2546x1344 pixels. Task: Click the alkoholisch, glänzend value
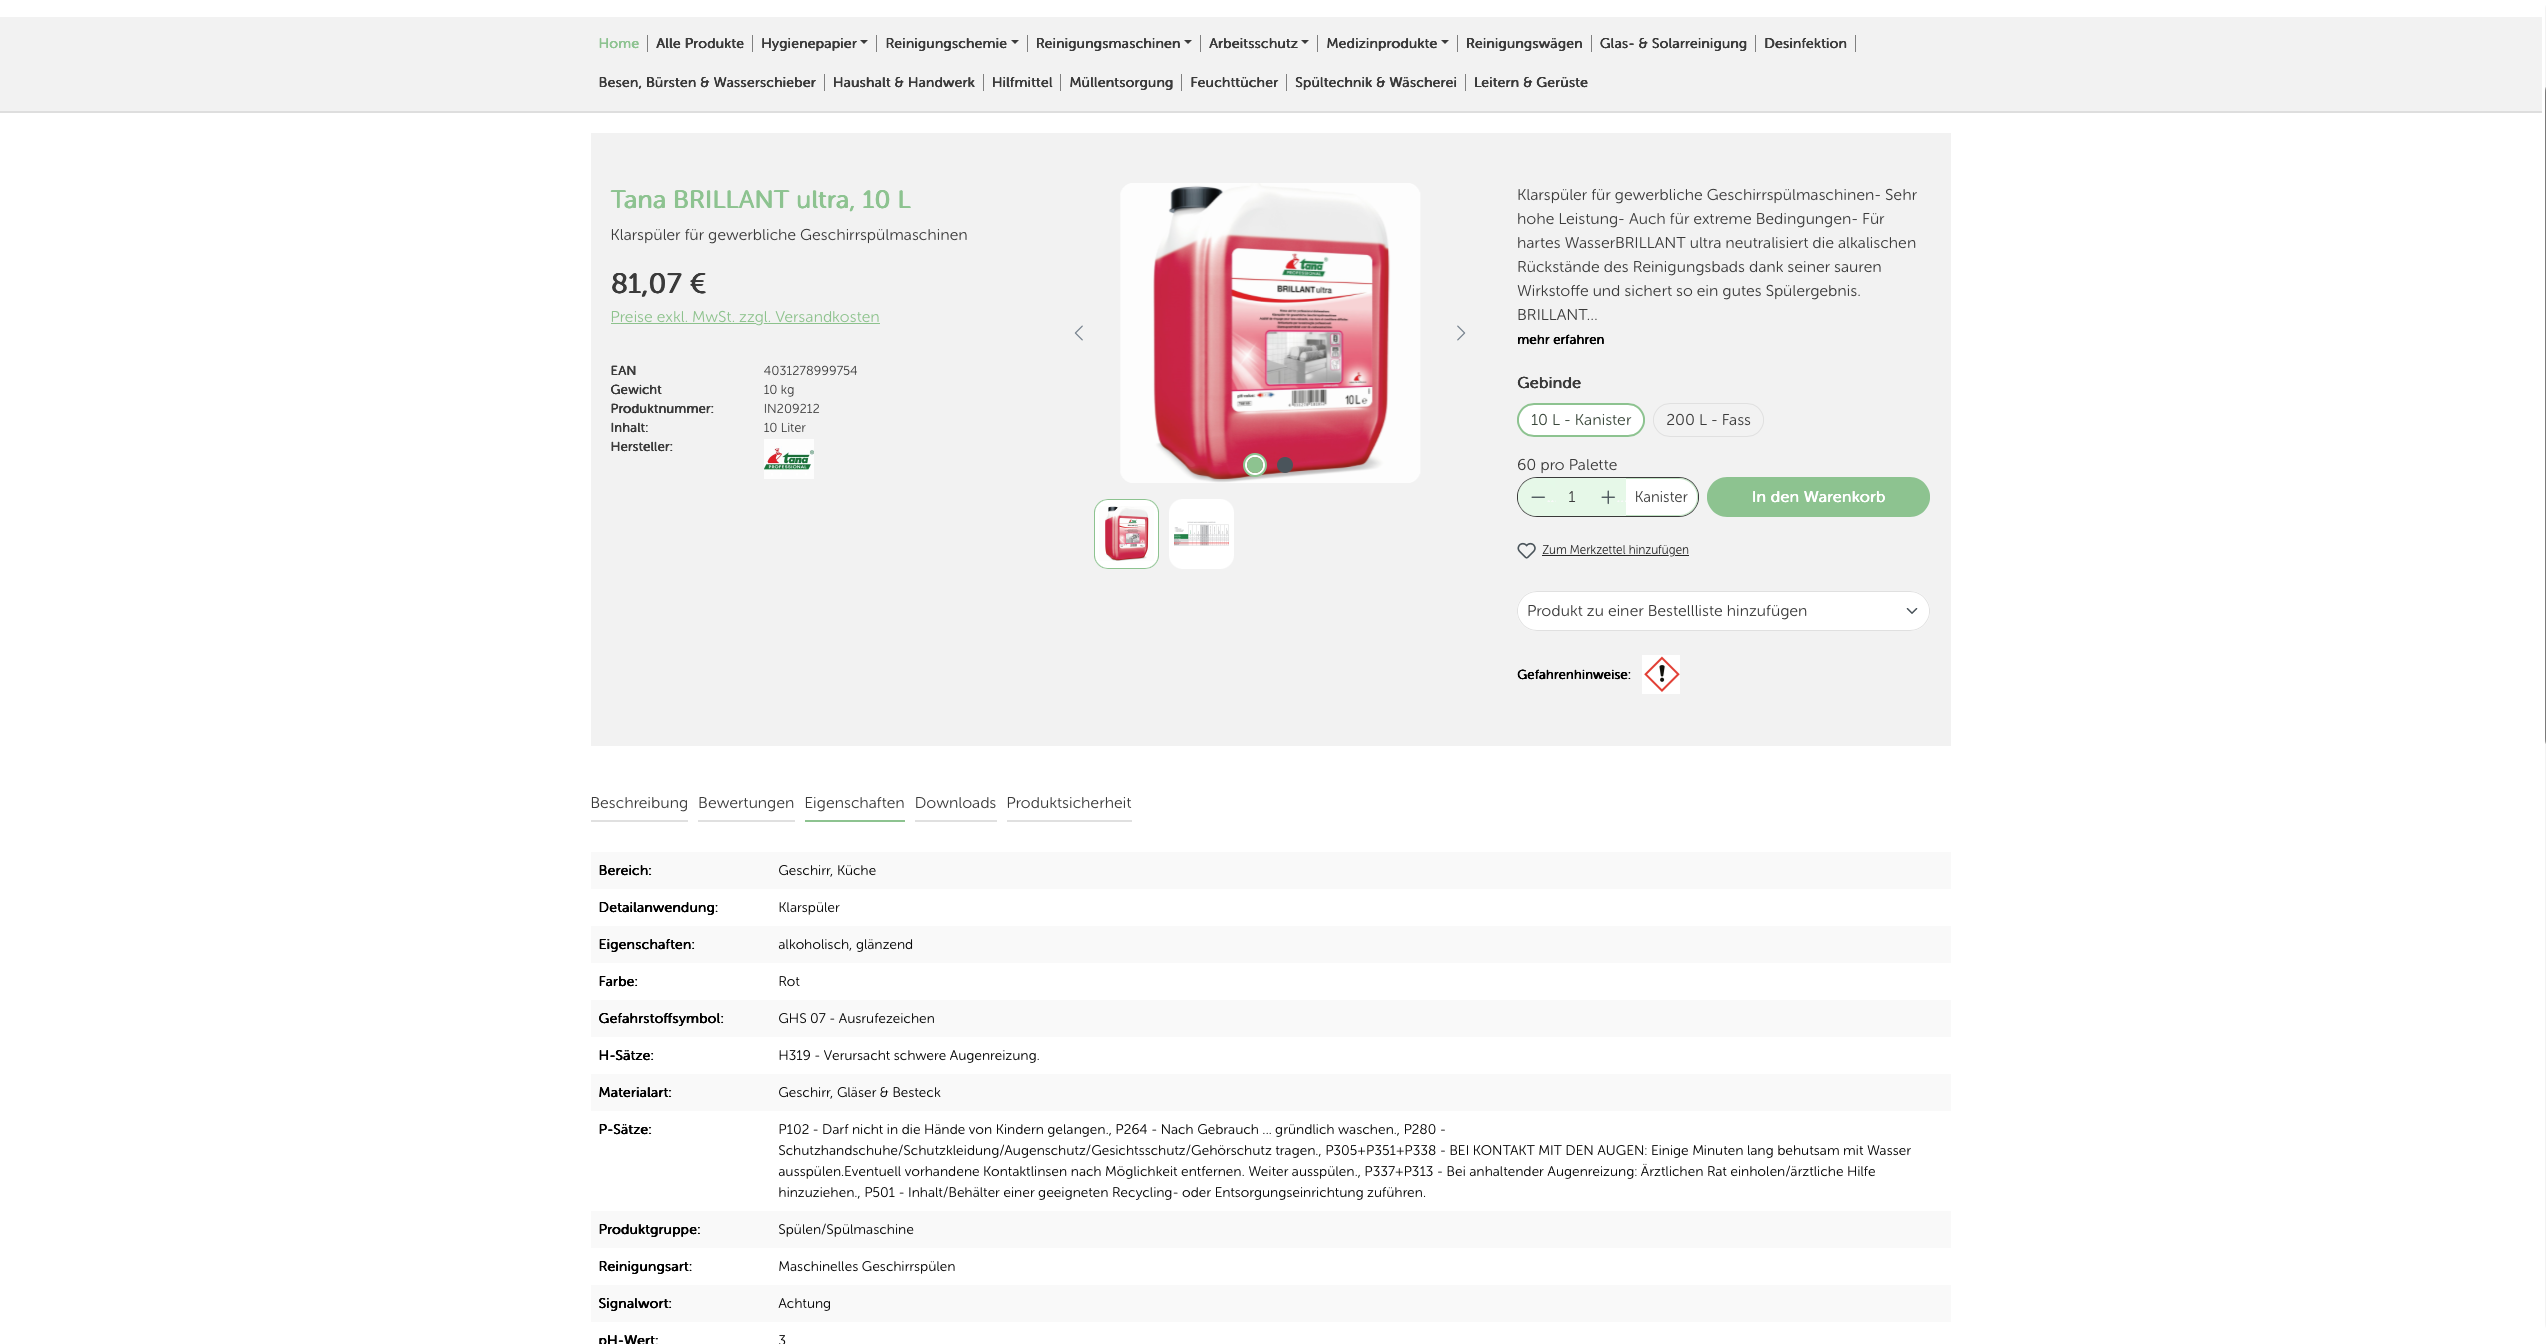845,944
